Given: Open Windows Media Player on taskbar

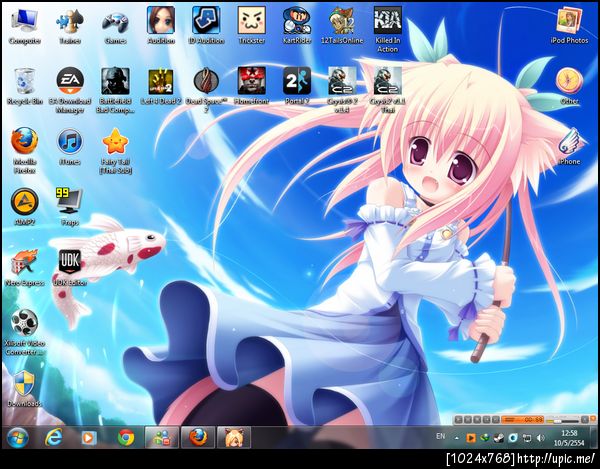Looking at the screenshot, I should pos(89,438).
